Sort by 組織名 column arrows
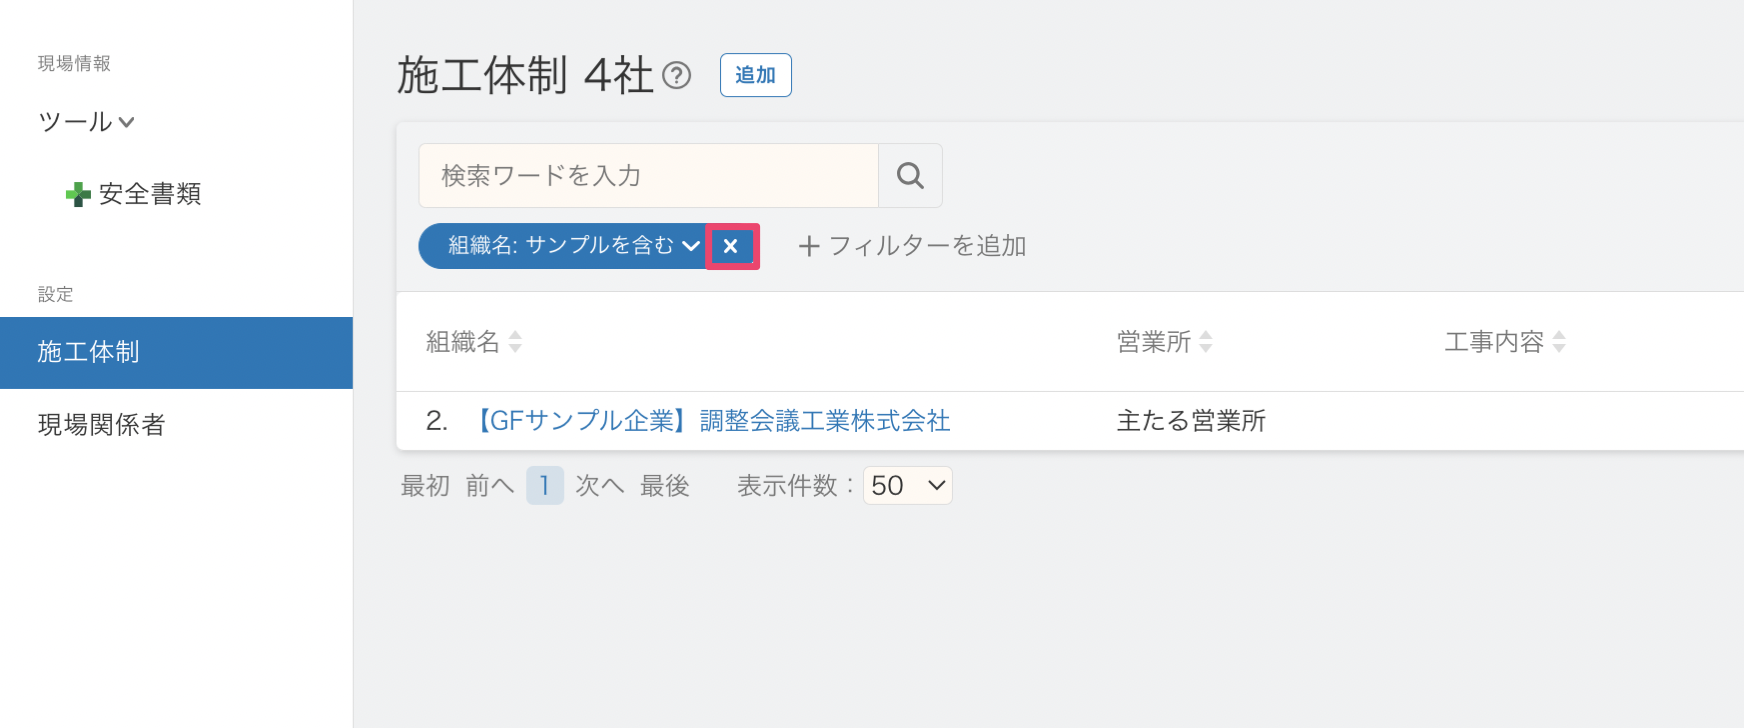Screen dimensions: 1744x728 [x=515, y=342]
